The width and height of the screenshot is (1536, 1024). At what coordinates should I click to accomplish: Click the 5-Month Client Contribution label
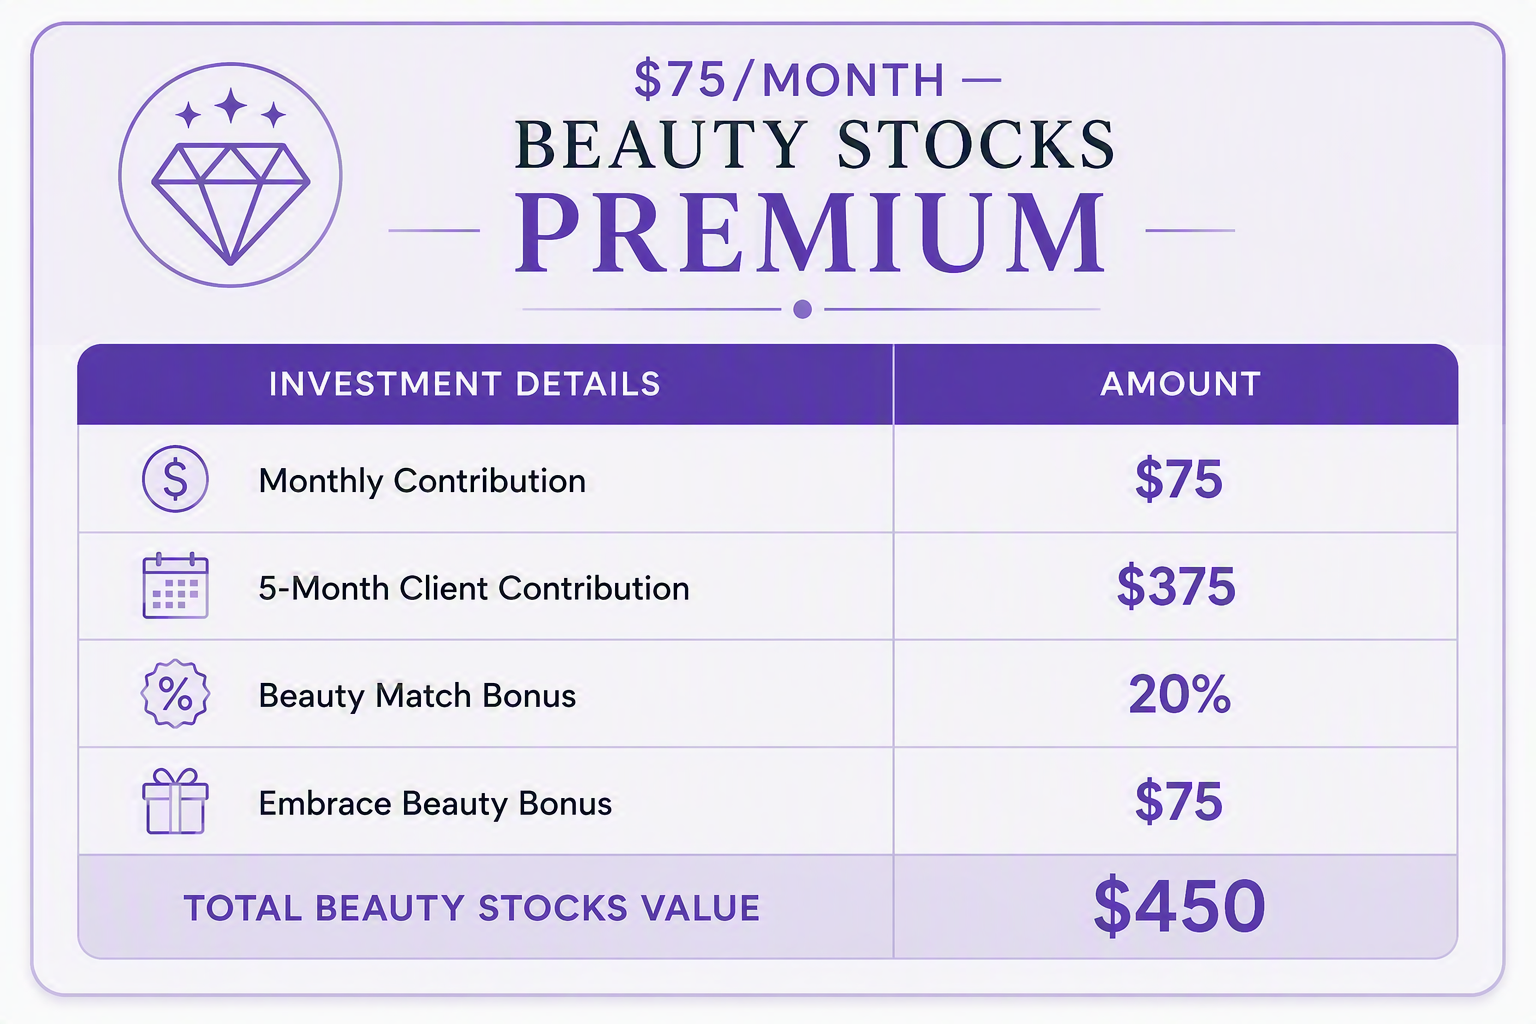pos(474,588)
